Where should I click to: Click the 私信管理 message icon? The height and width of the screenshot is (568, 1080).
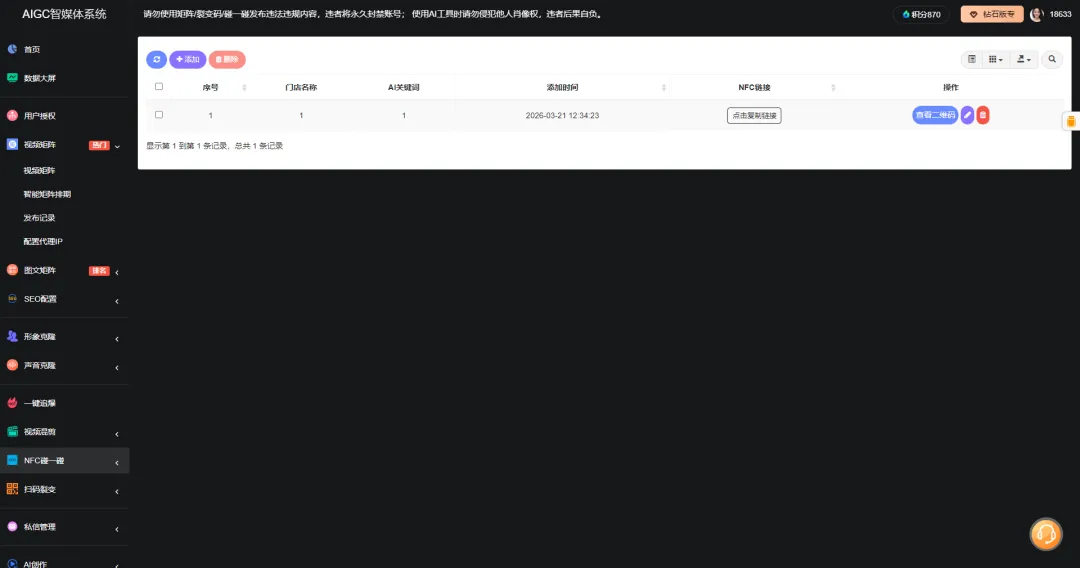coord(12,526)
